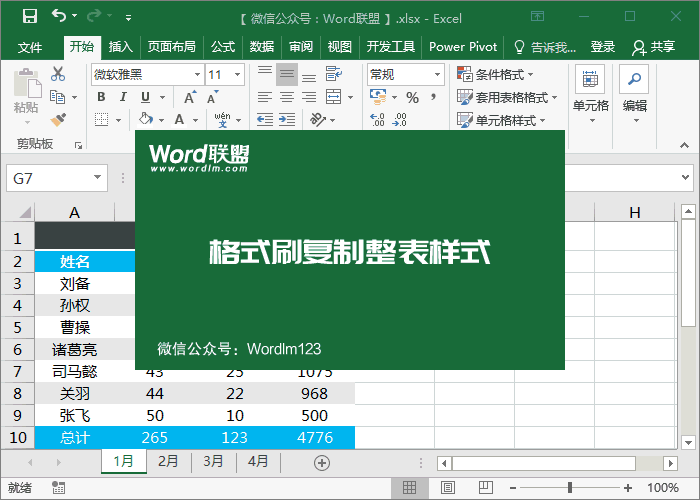This screenshot has height=500, width=700.
Task: Click the 共享 share button
Action: tap(654, 47)
